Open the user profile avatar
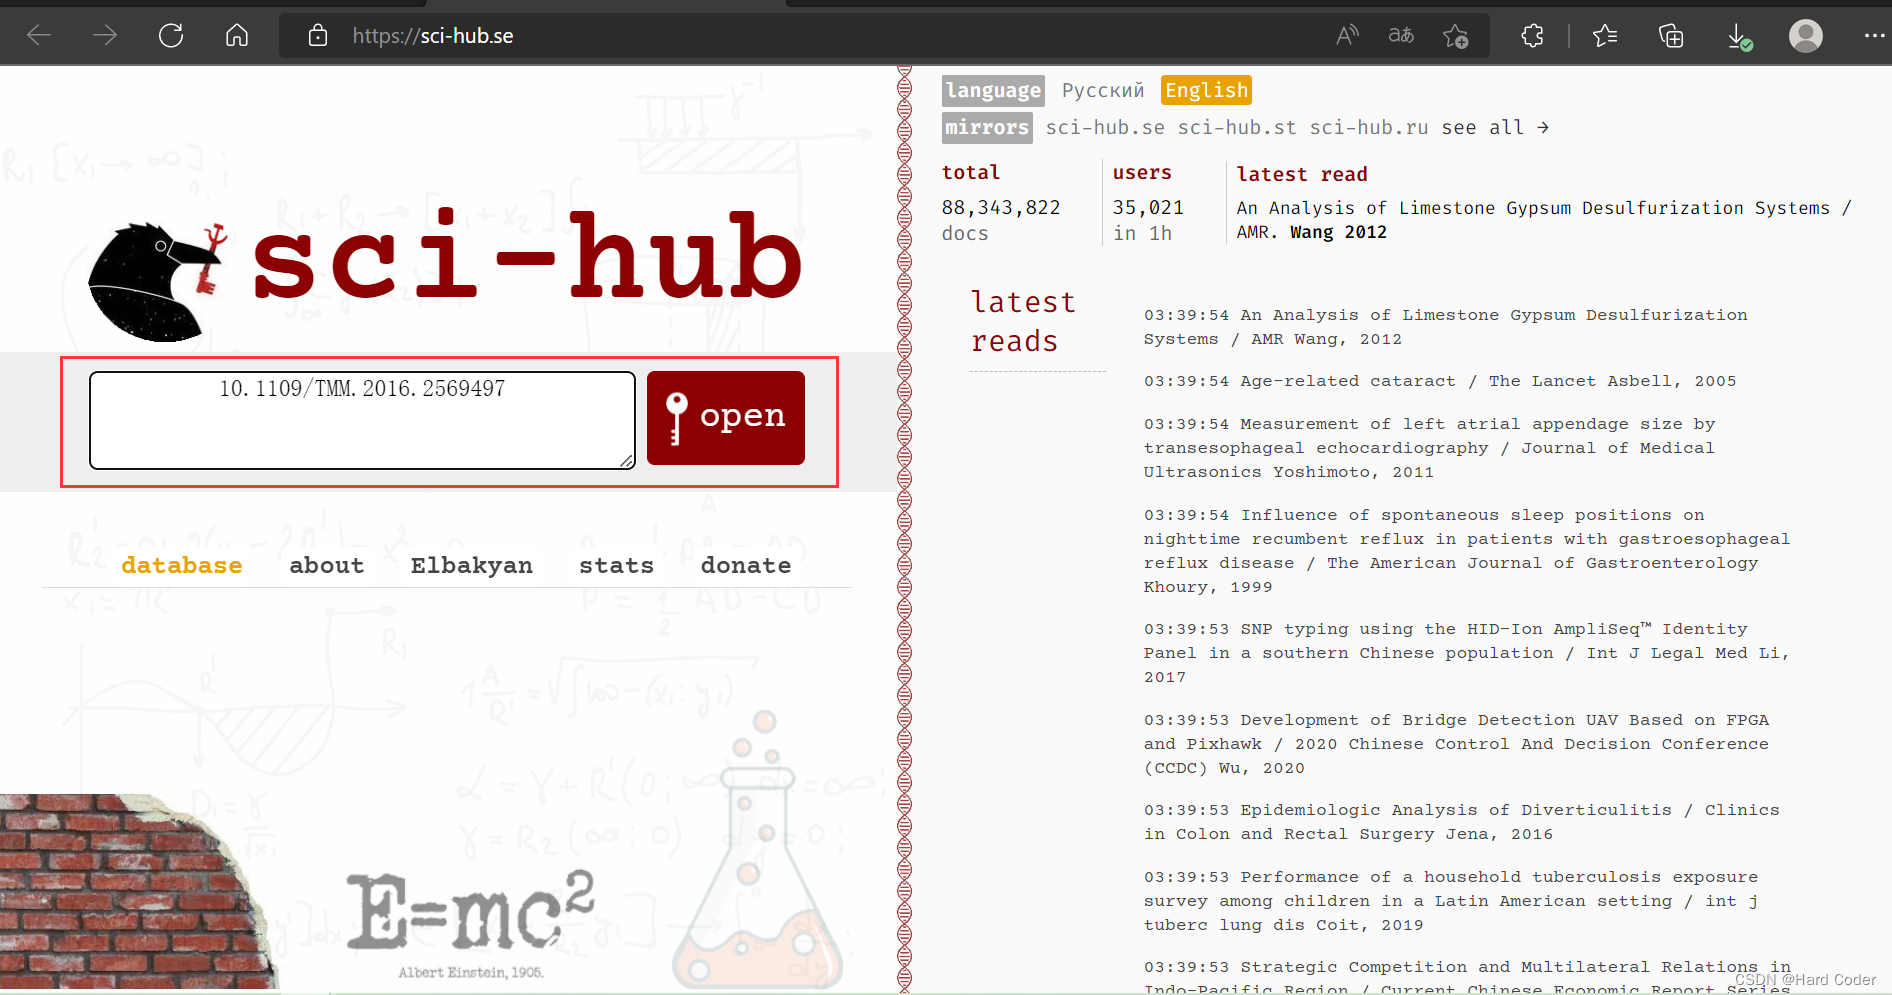The width and height of the screenshot is (1892, 995). click(1805, 36)
